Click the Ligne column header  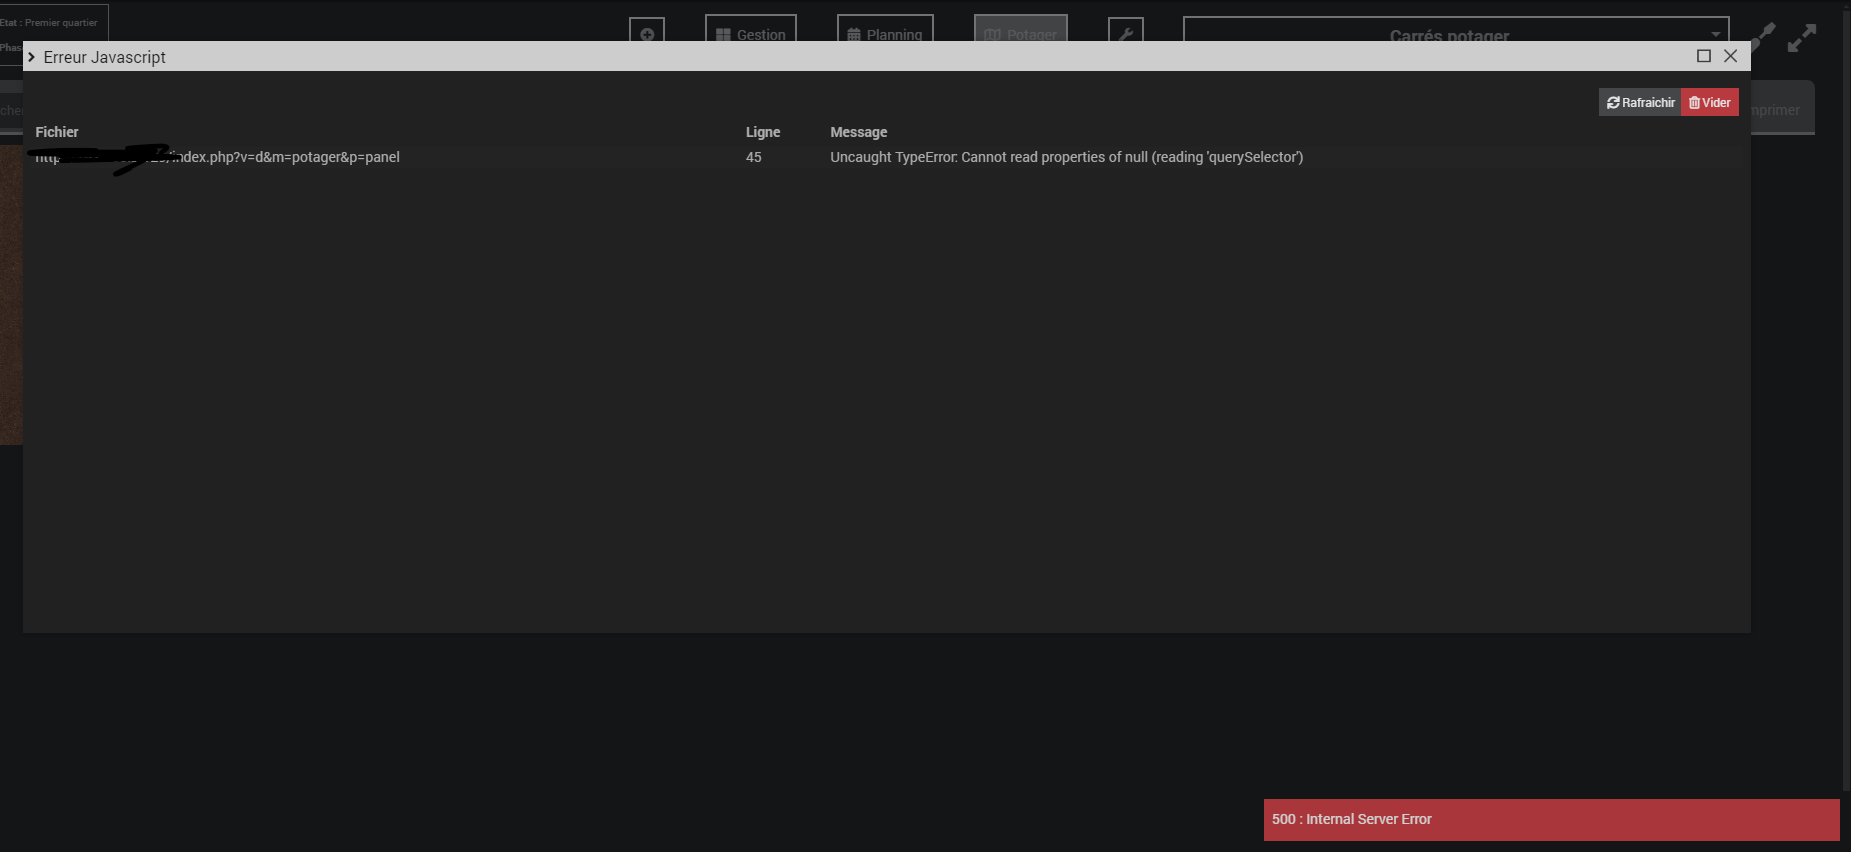pyautogui.click(x=763, y=132)
